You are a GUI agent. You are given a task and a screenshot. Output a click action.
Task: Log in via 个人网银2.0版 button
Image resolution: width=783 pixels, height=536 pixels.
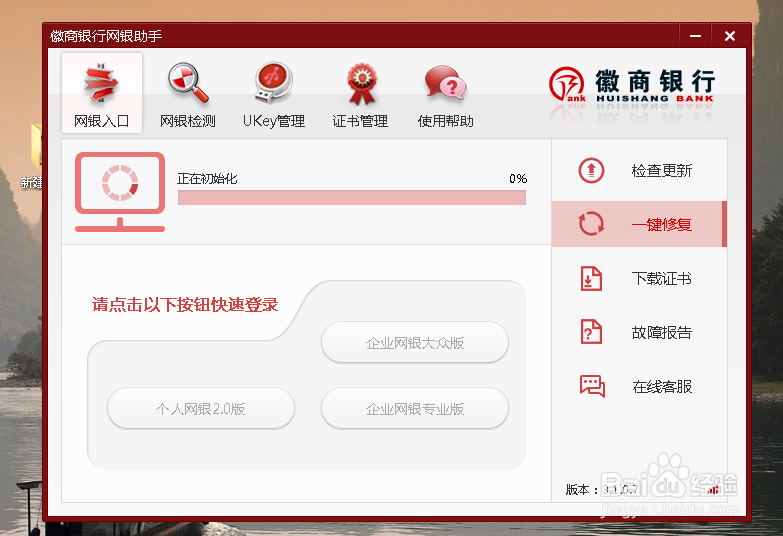coord(201,409)
